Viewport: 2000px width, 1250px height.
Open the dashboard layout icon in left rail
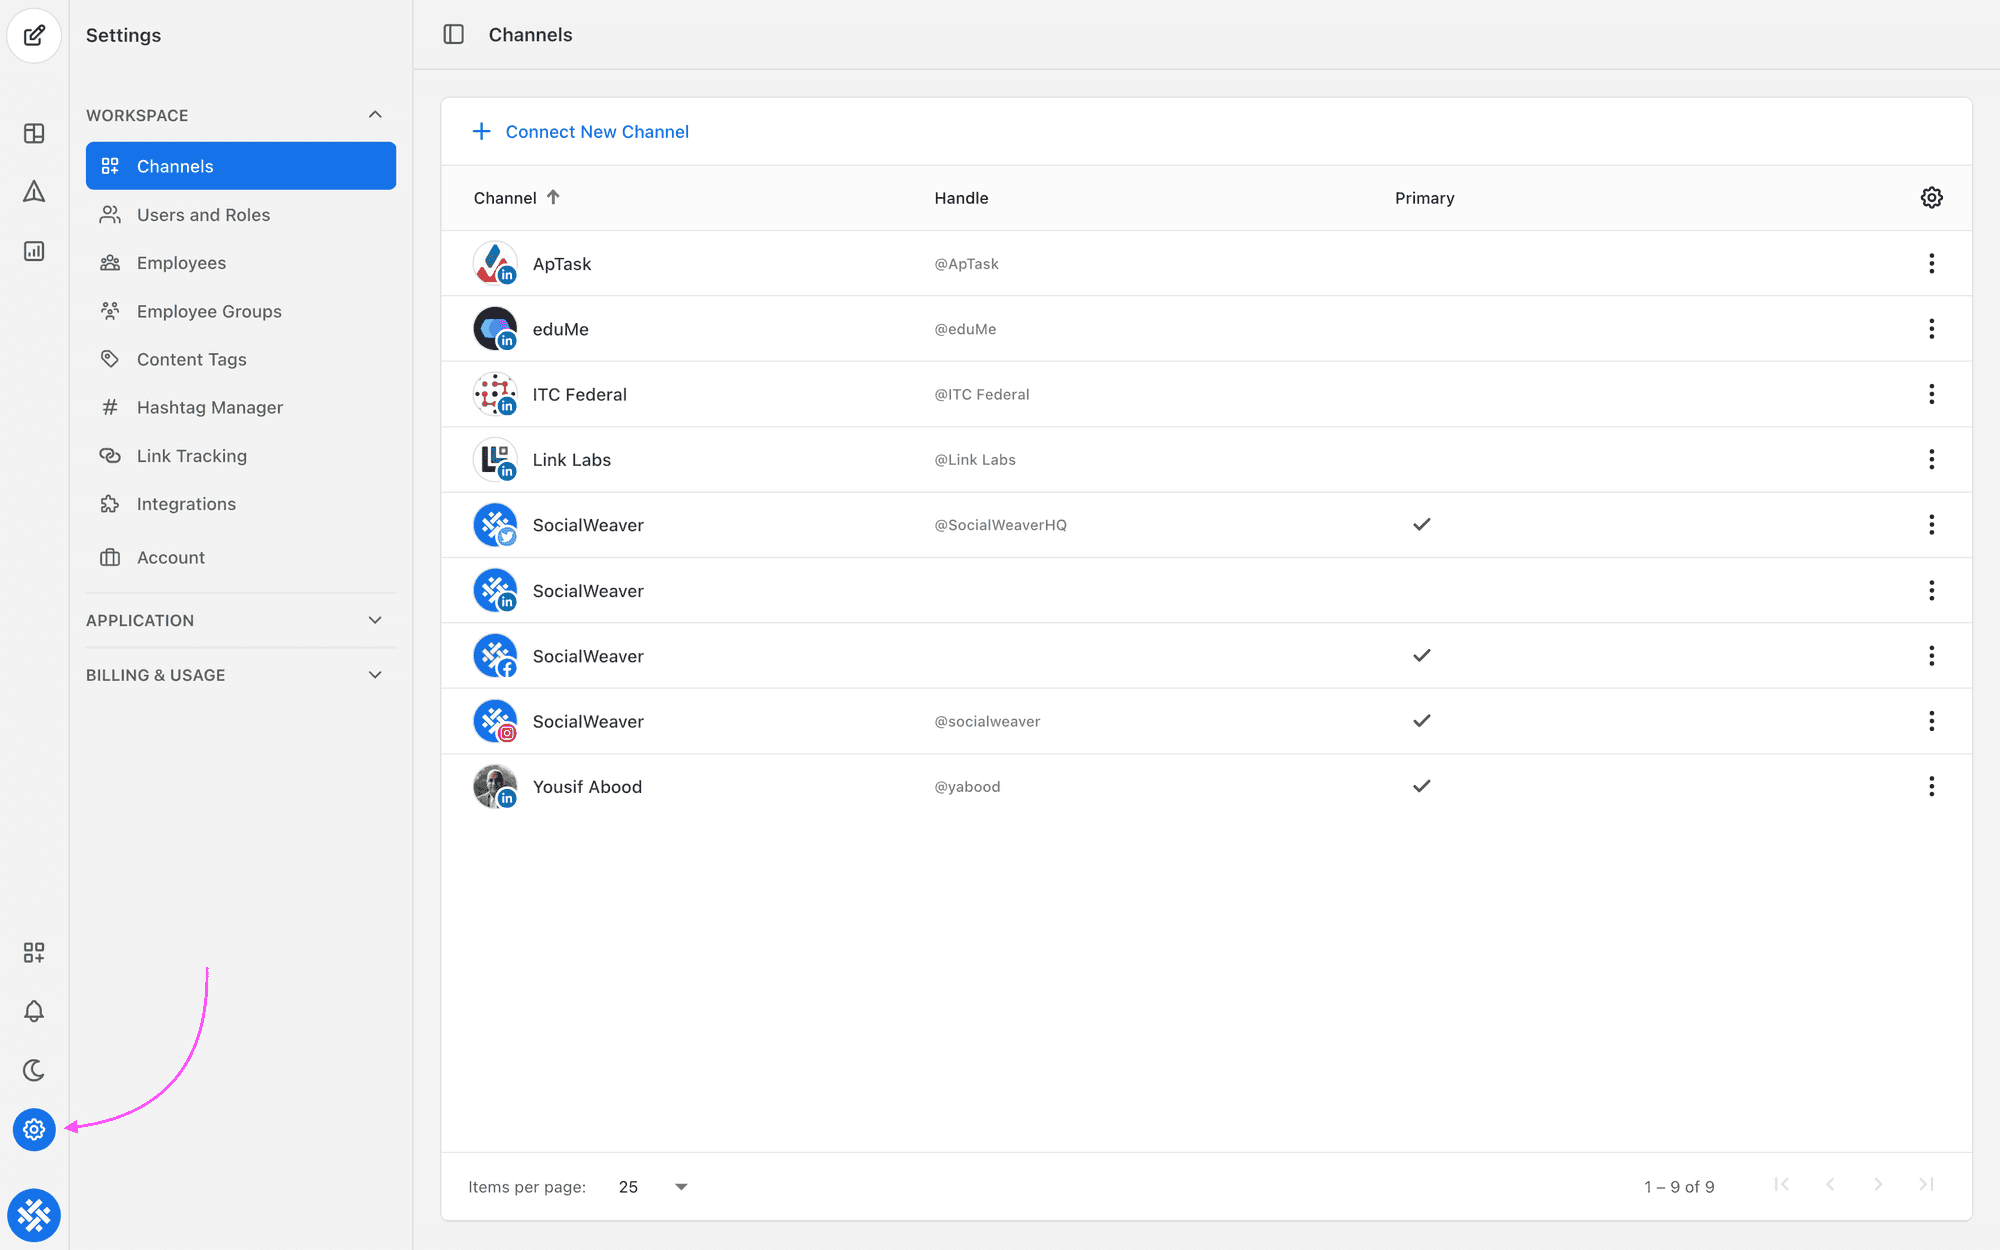[x=34, y=133]
